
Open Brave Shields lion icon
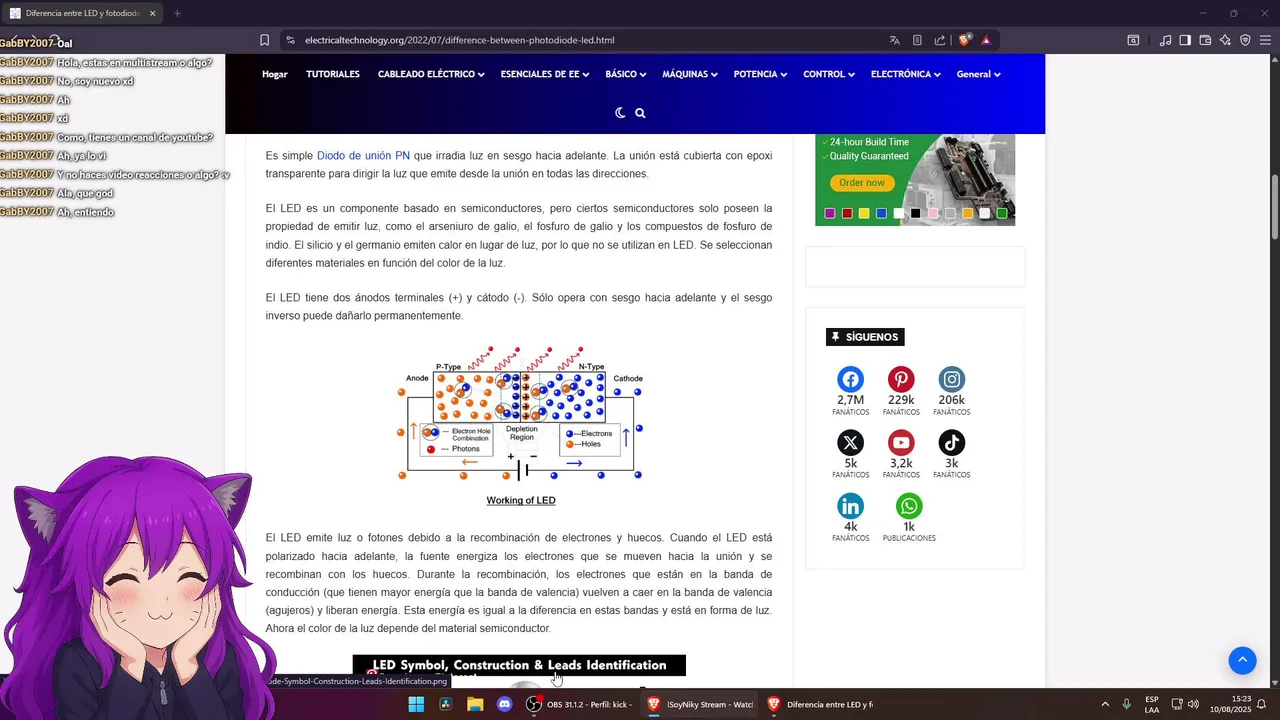pos(964,40)
